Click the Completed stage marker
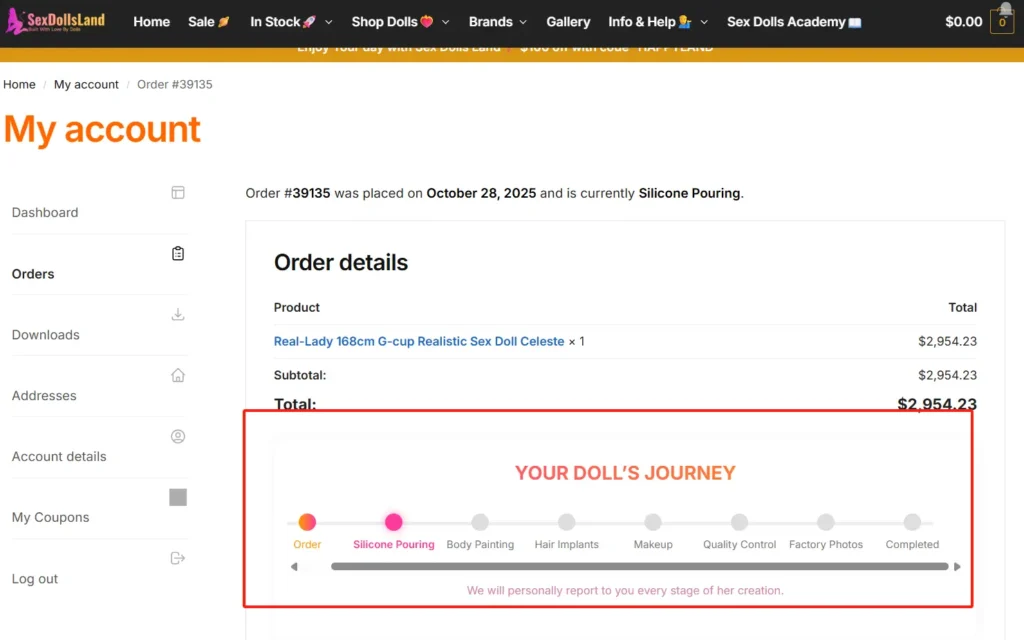Image resolution: width=1024 pixels, height=640 pixels. (x=912, y=522)
